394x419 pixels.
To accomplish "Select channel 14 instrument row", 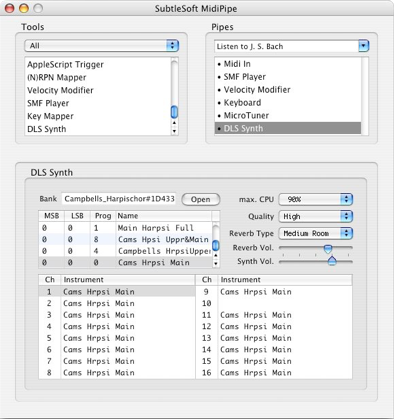I will click(274, 350).
